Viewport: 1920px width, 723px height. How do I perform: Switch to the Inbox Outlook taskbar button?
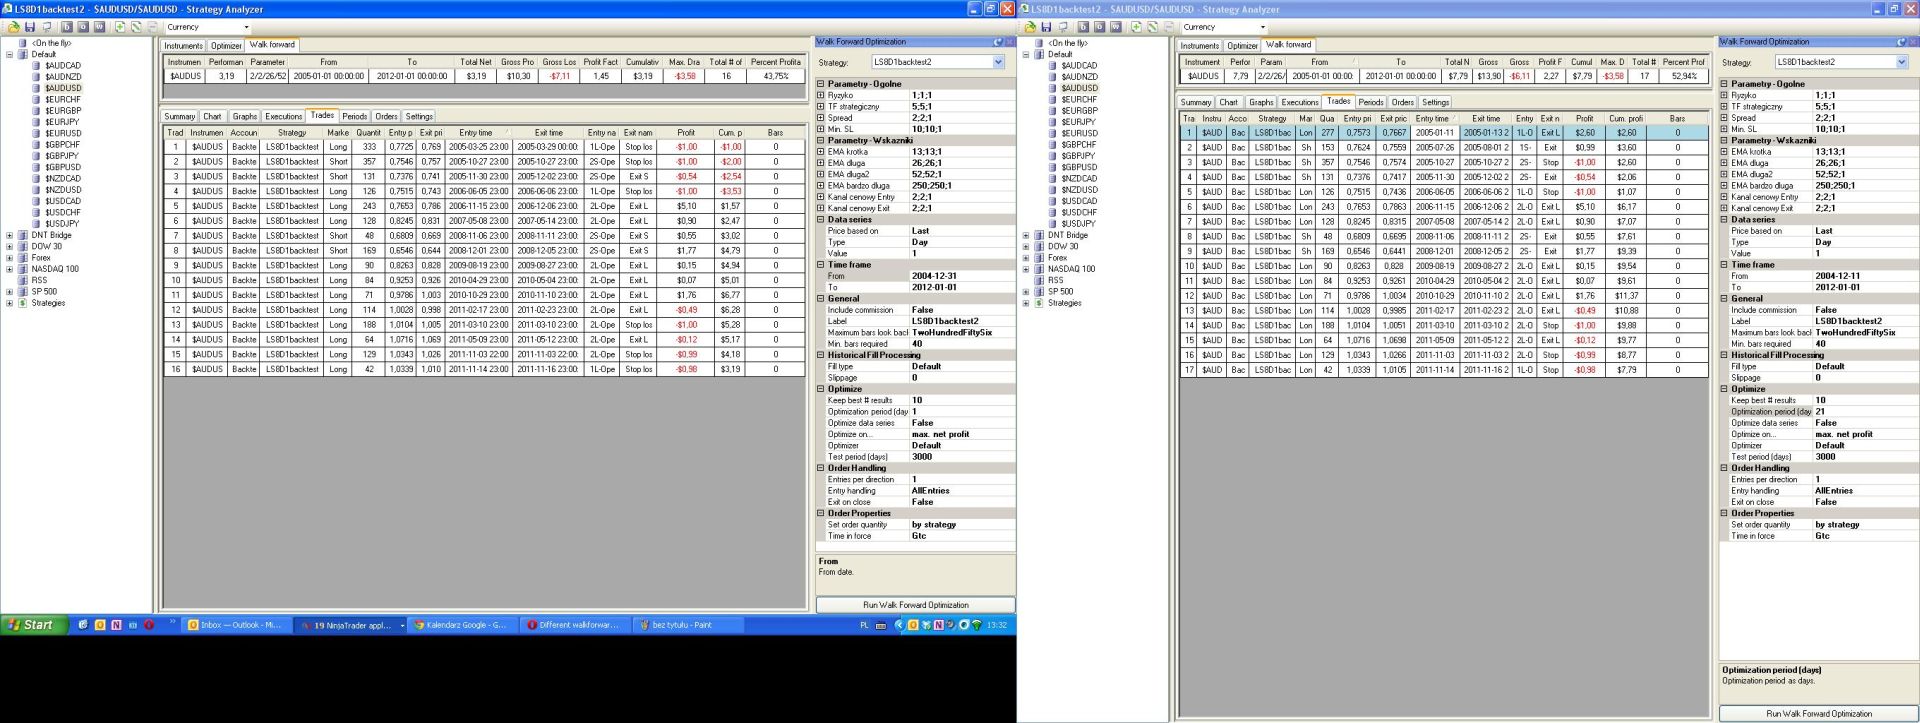[x=236, y=625]
